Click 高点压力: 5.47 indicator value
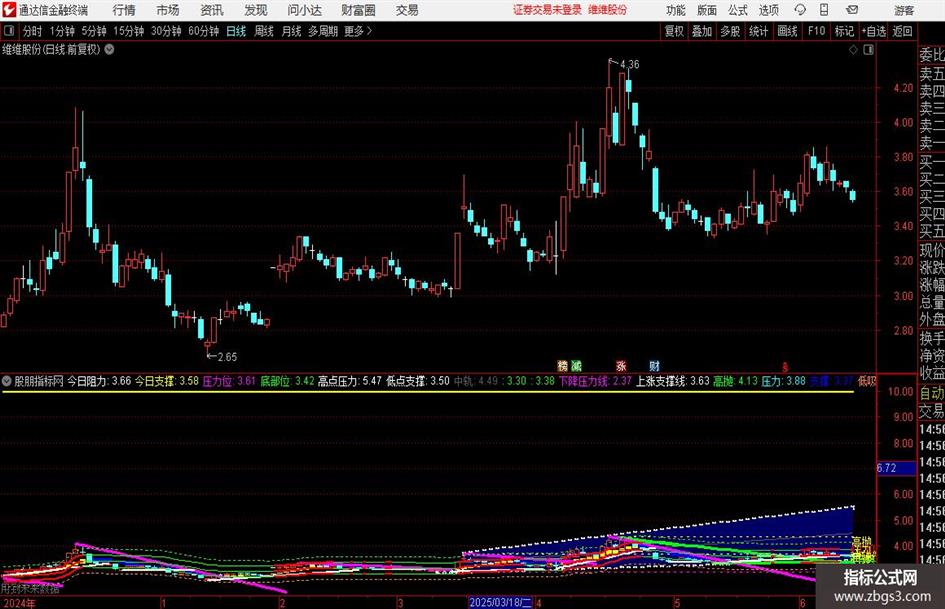 (x=350, y=381)
